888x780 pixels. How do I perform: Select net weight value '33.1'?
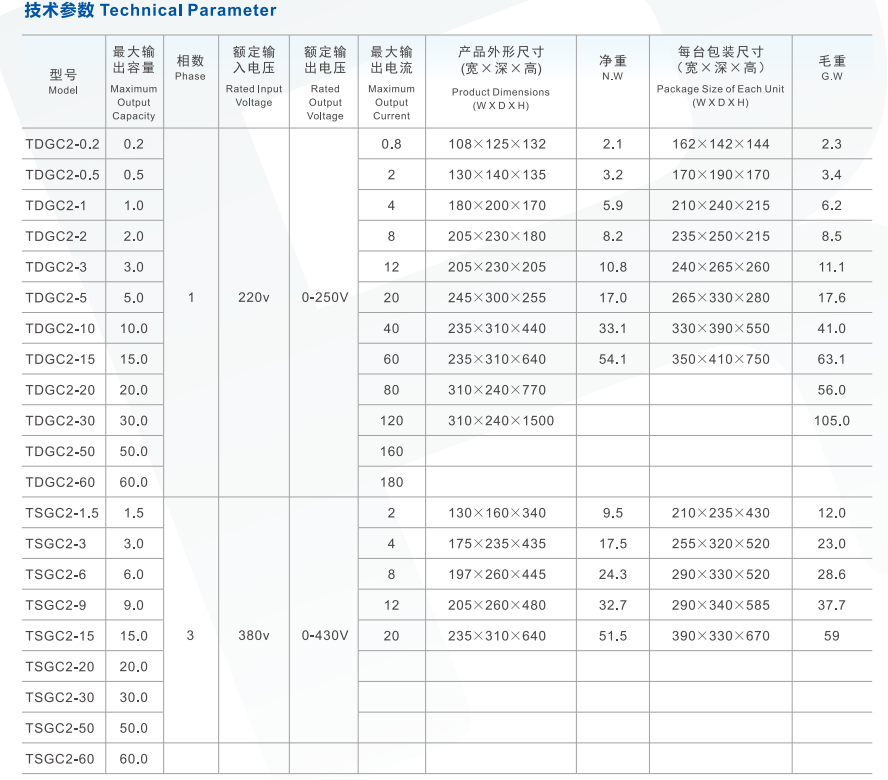(613, 329)
